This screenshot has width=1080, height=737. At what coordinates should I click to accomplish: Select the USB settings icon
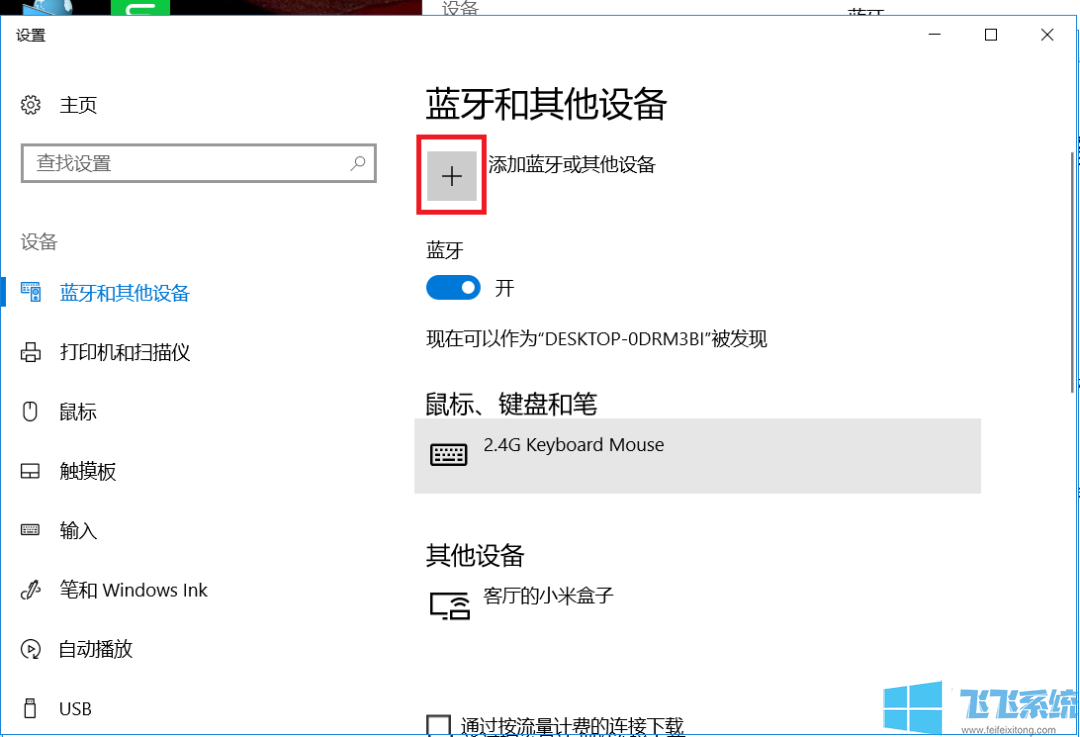(30, 708)
